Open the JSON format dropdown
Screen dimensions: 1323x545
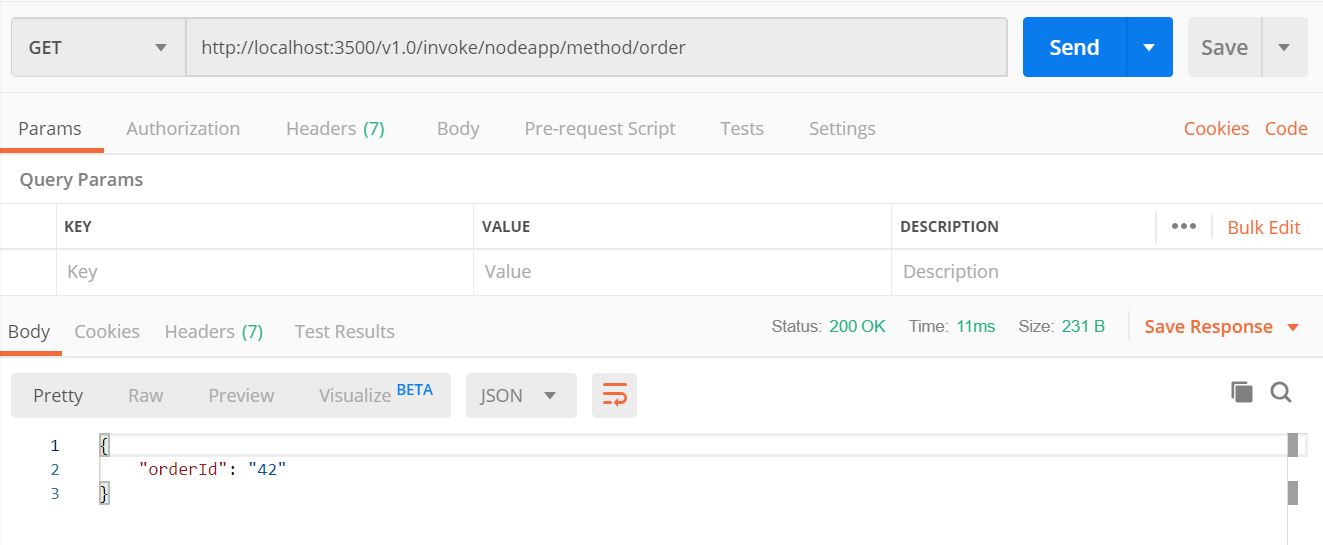(520, 395)
